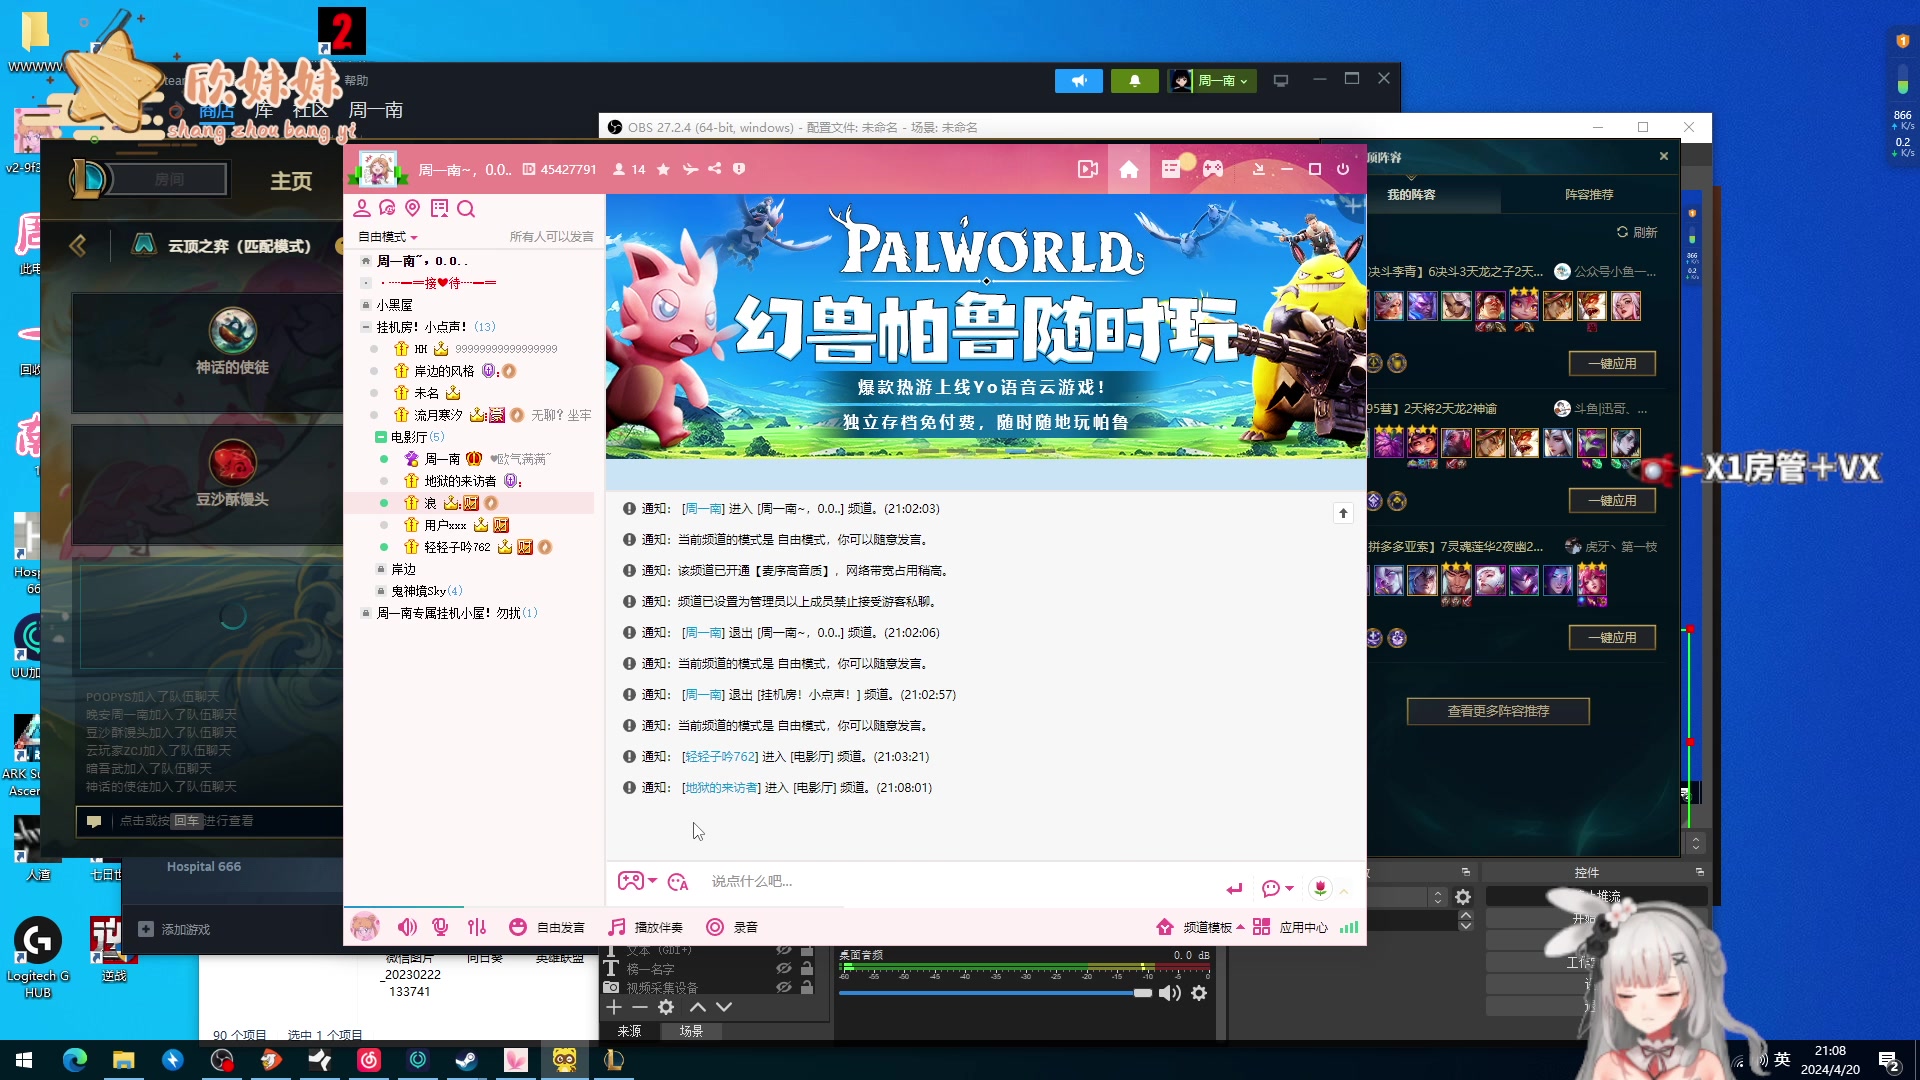Open the chat font emoji-A icon

(x=678, y=882)
